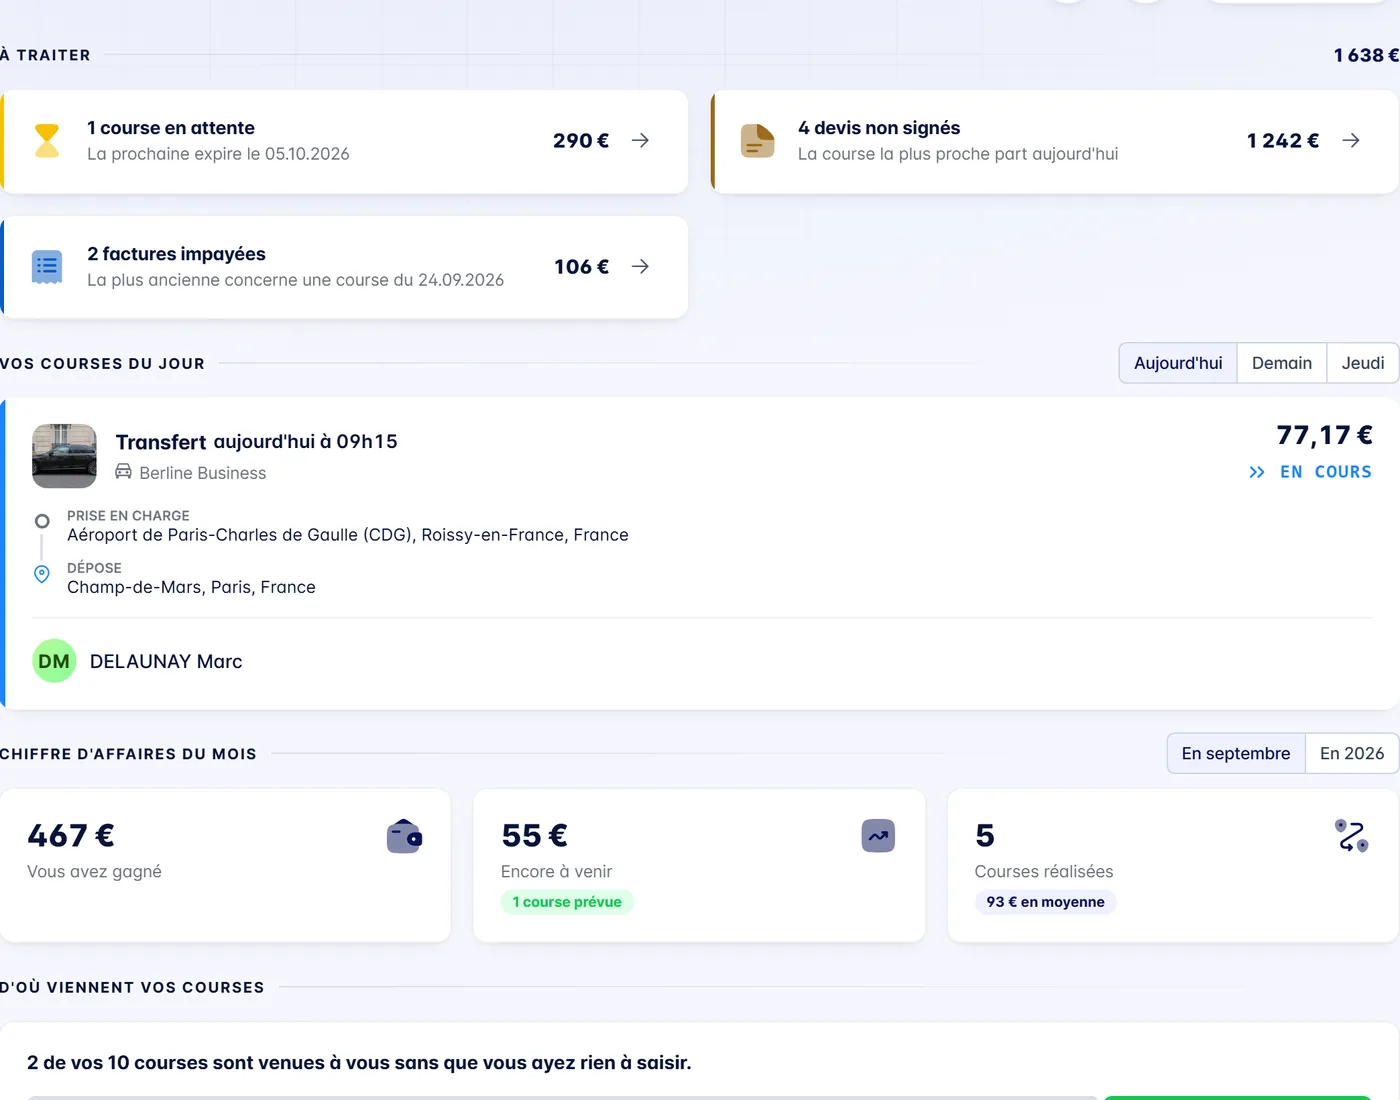Open the arrow next to 106 €
This screenshot has height=1100, width=1400.
tap(640, 267)
